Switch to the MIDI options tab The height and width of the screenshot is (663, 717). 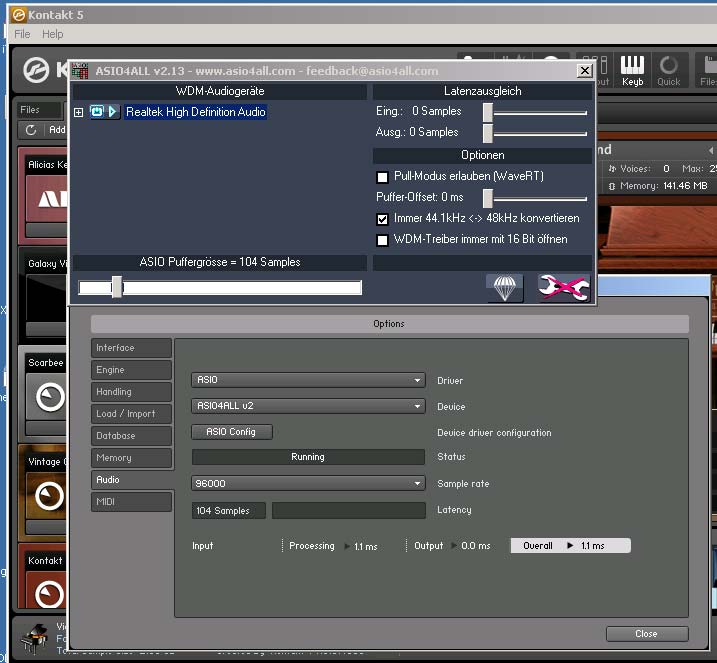131,502
